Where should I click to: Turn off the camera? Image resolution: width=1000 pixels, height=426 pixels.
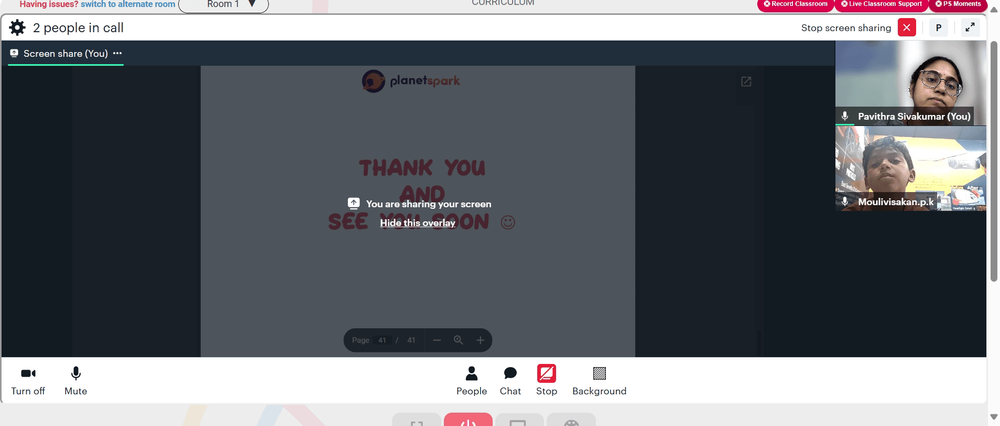pyautogui.click(x=28, y=381)
